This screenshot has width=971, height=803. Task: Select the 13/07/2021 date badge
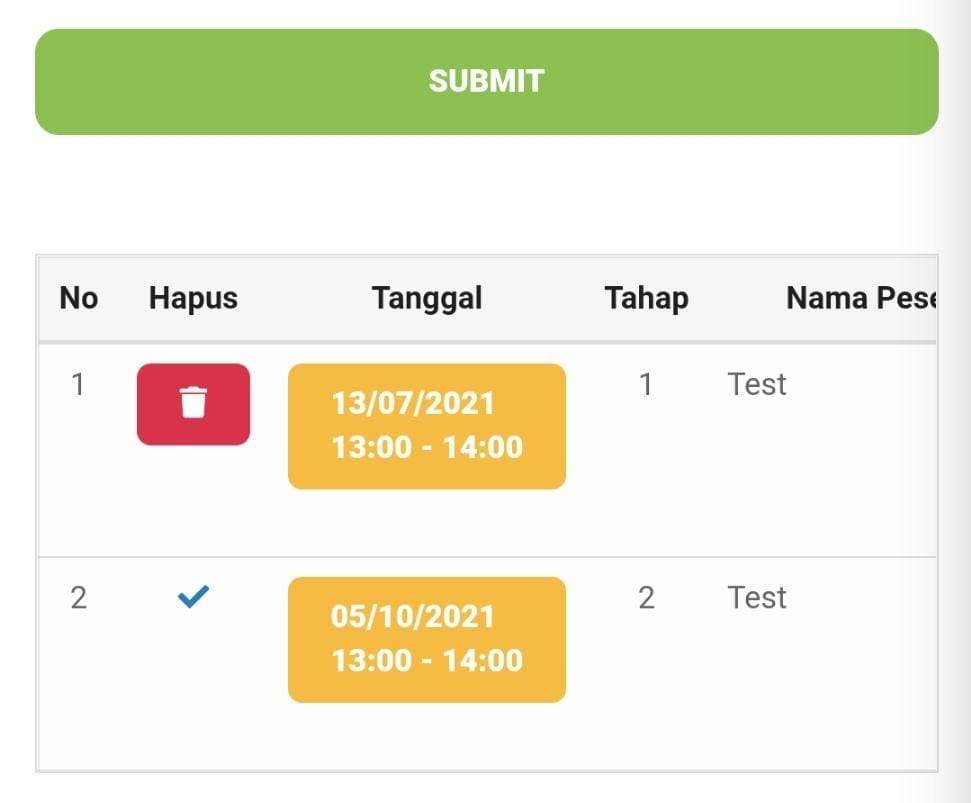(x=427, y=426)
